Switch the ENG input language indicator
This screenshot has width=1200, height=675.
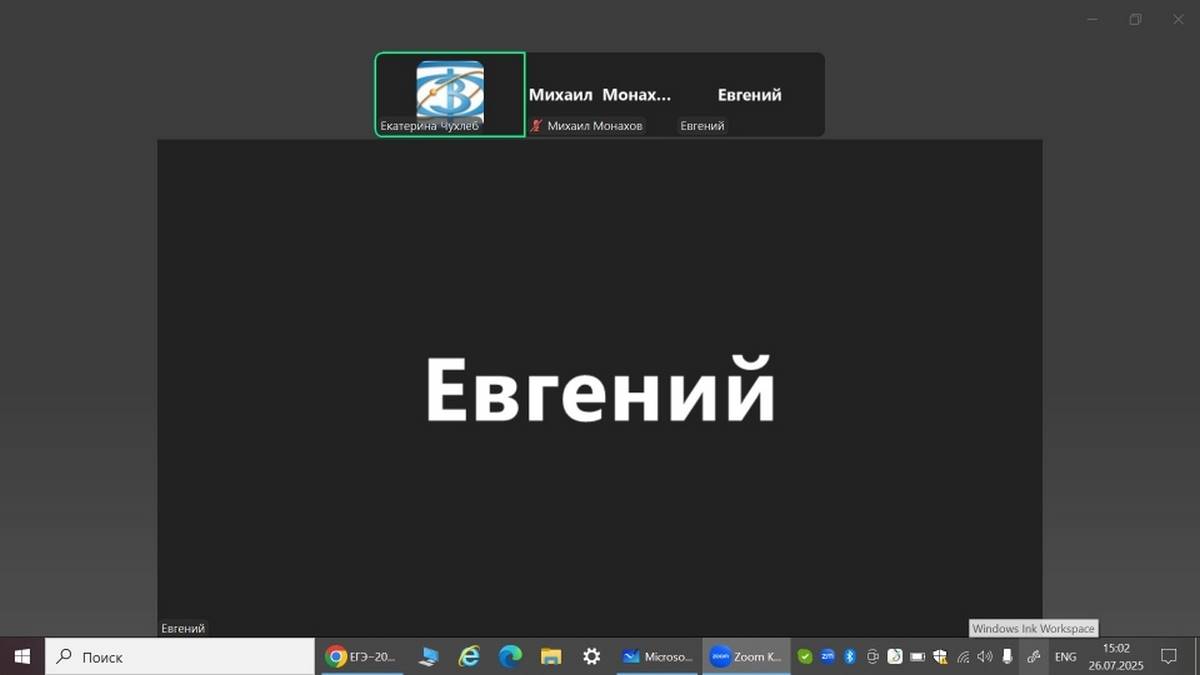1065,657
